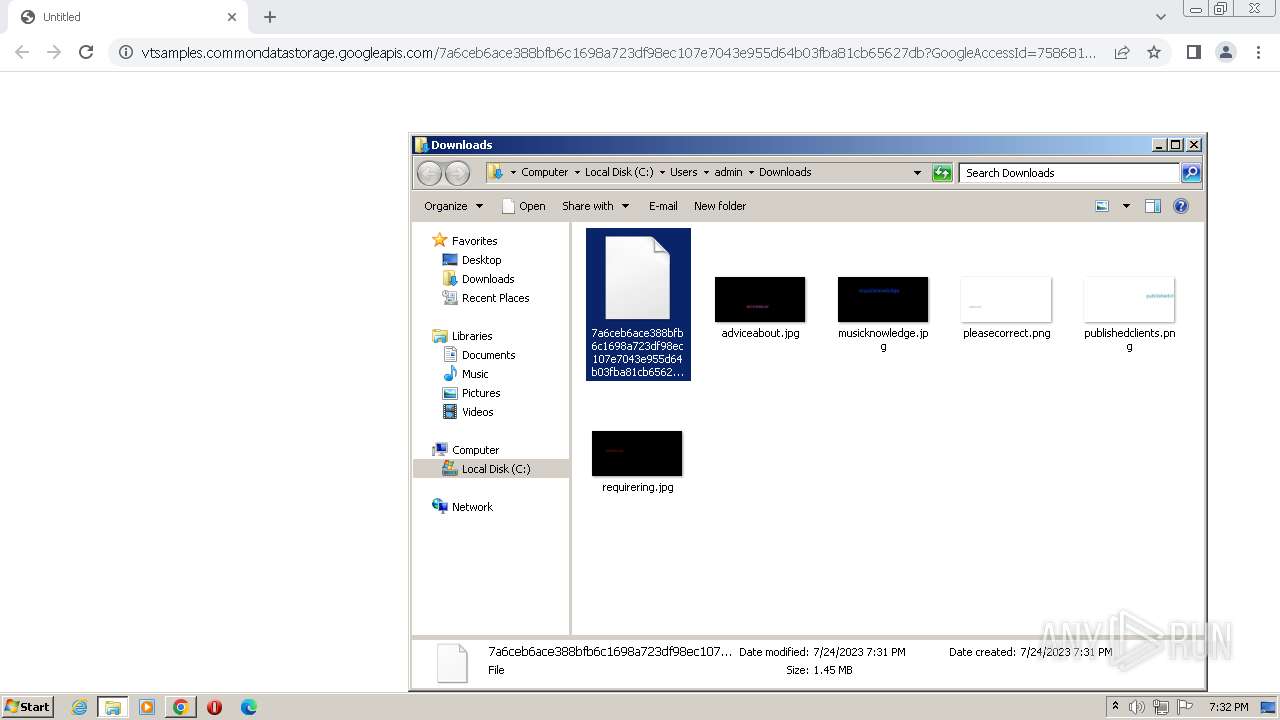Viewport: 1280px width, 720px height.
Task: Open Opera from the taskbar
Action: click(x=214, y=707)
